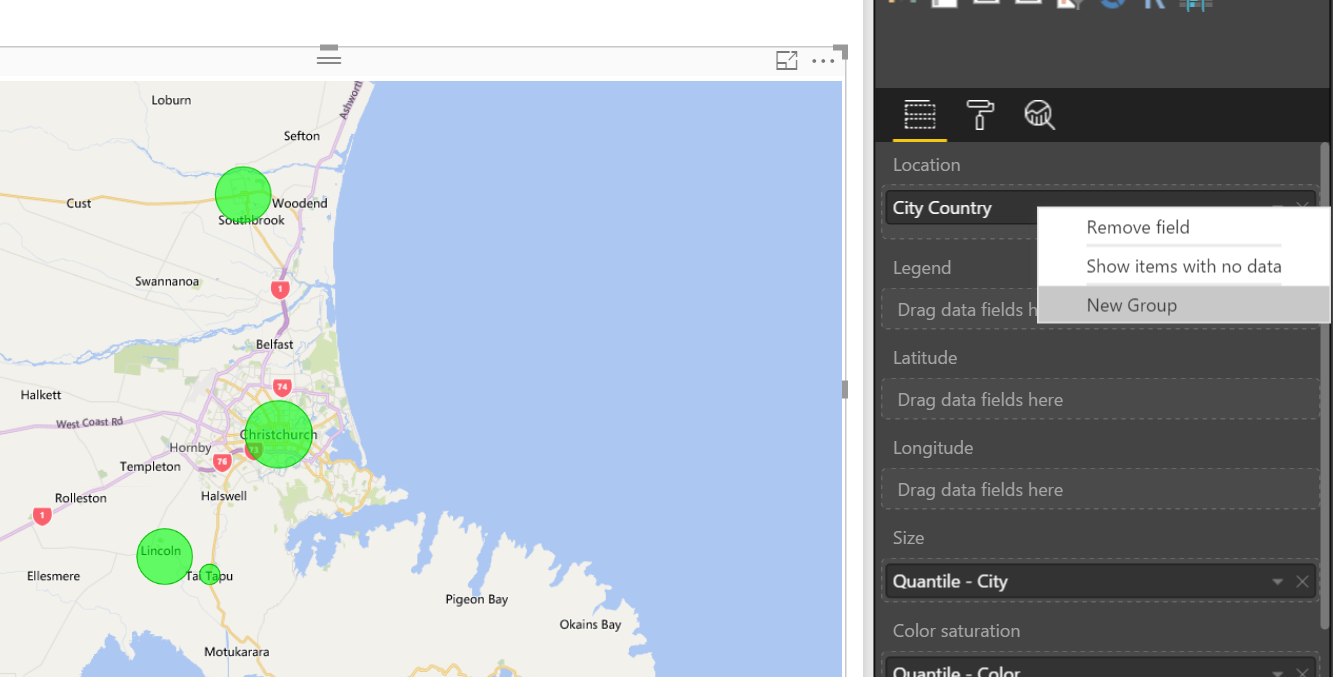Click the map visual's right resize handle
The image size is (1333, 677).
tap(844, 390)
